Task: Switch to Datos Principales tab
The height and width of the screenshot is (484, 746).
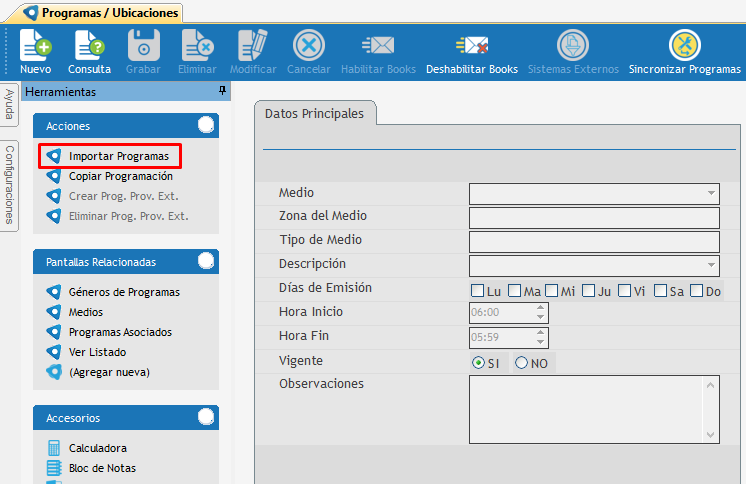Action: (314, 114)
